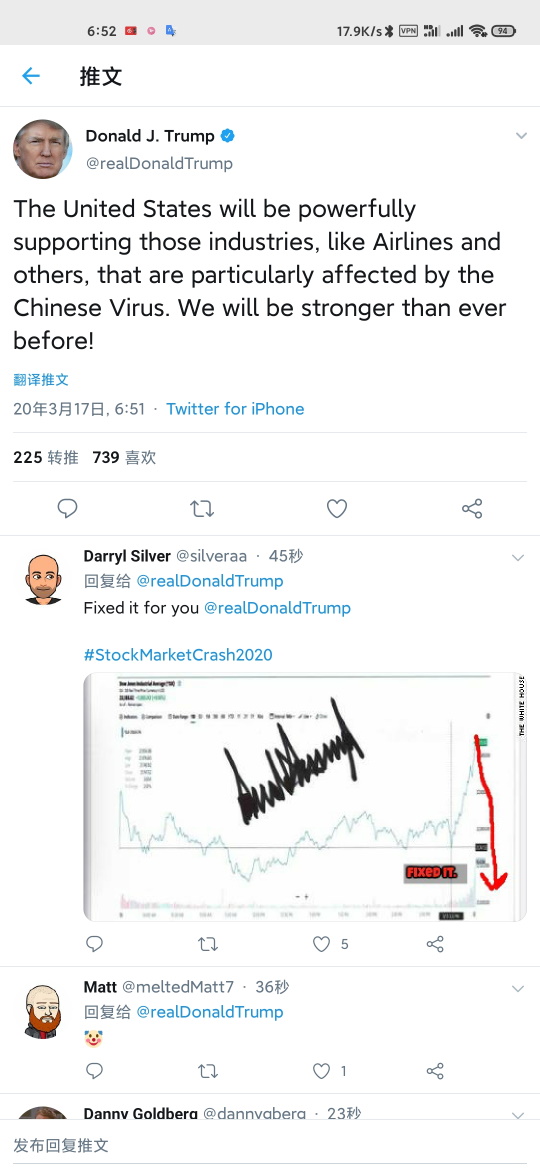540x1170 pixels.
Task: Open the #StockMarketCrash2020 hashtag
Action: 178,654
